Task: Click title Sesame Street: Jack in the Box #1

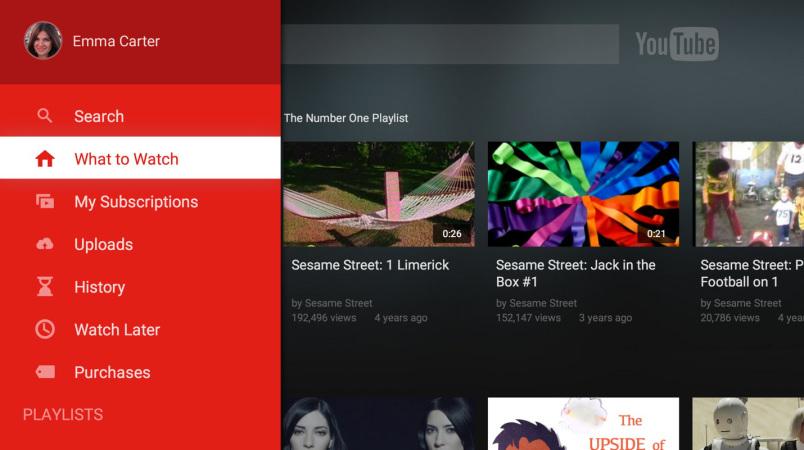Action: click(x=575, y=273)
